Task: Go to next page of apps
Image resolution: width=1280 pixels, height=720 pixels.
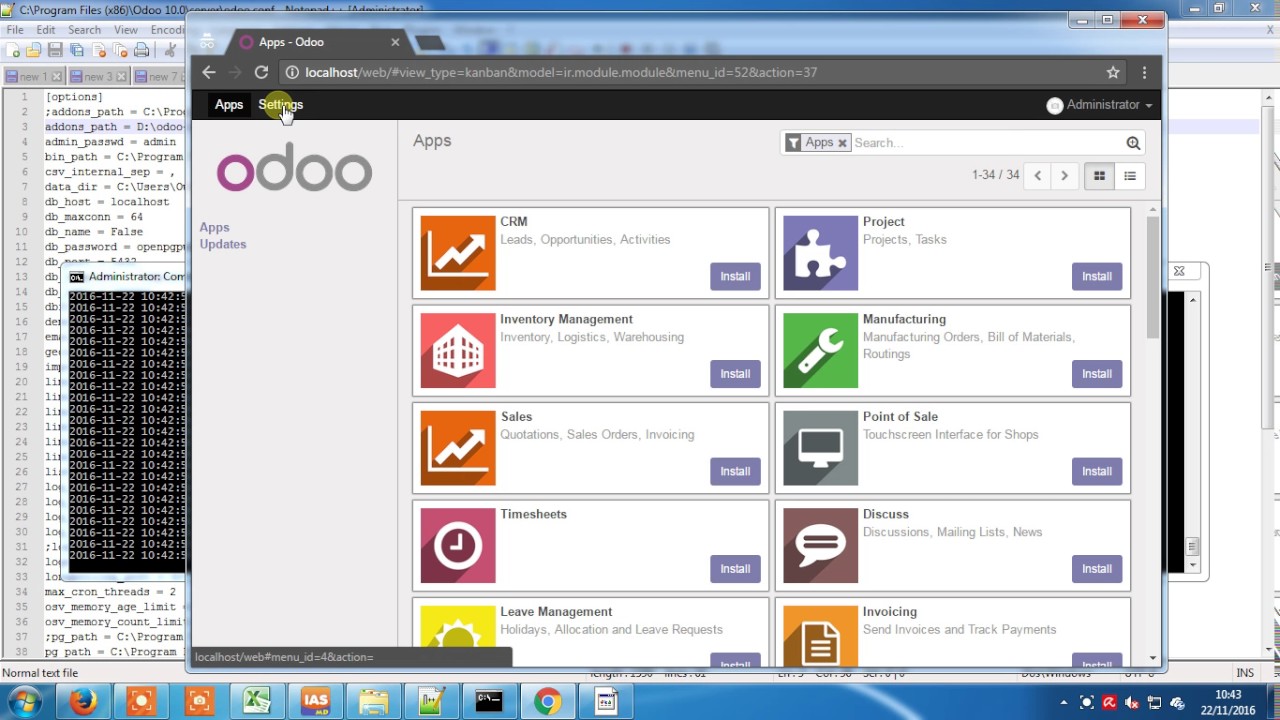Action: pos(1064,176)
